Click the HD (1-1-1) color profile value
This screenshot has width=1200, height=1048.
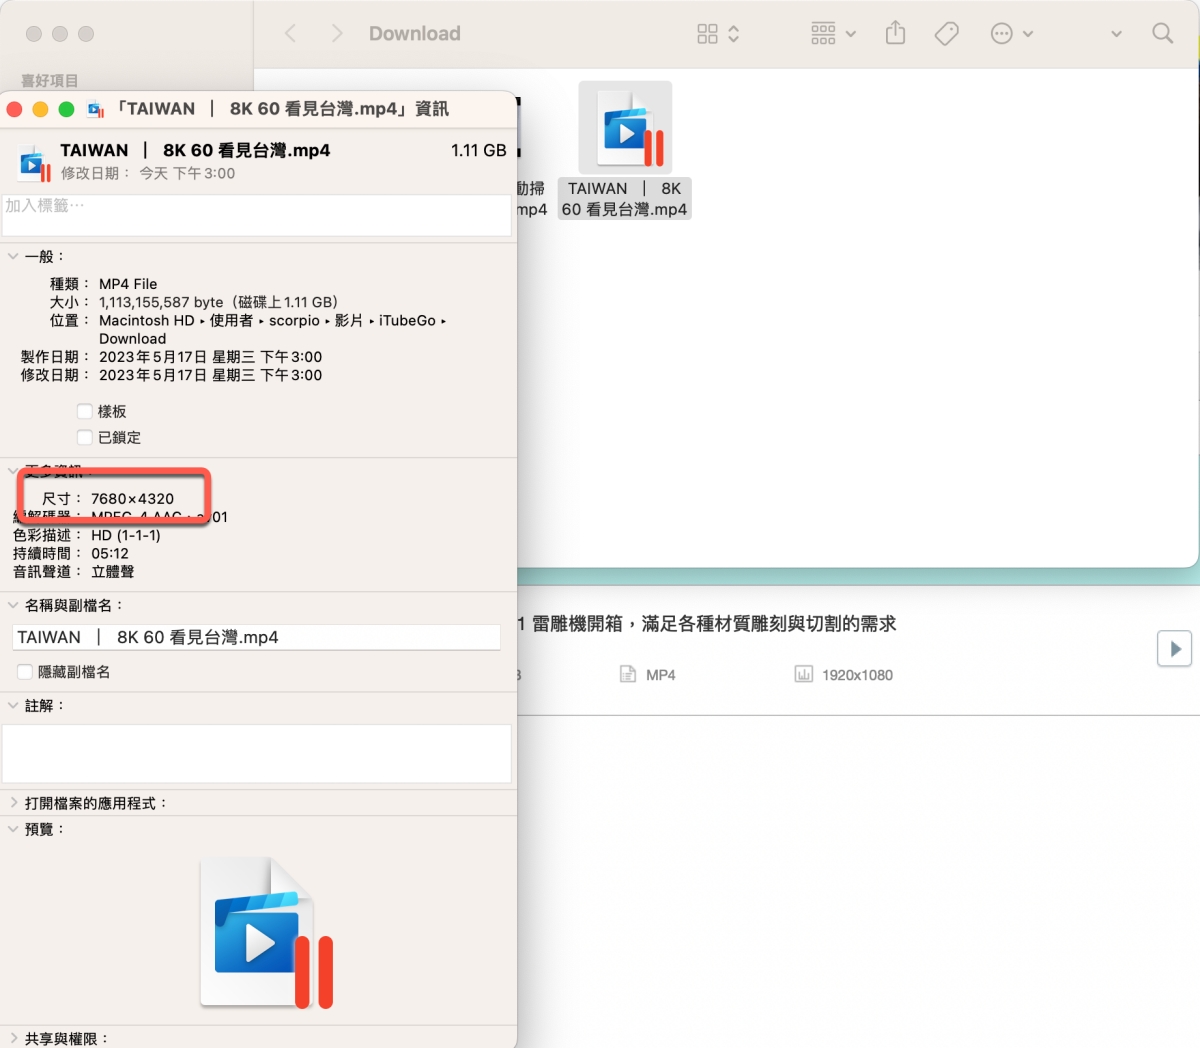click(x=126, y=535)
